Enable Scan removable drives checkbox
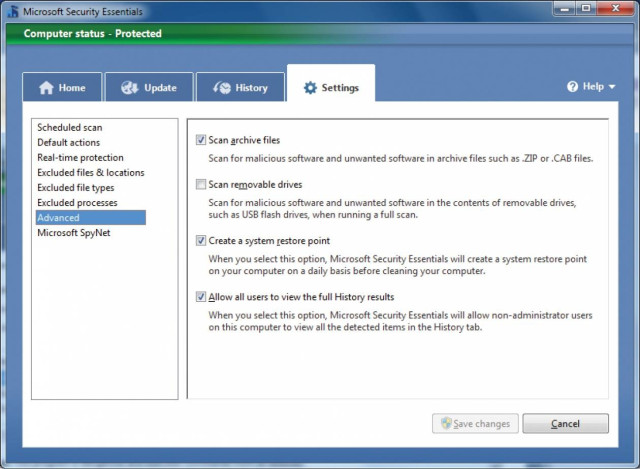 point(201,184)
